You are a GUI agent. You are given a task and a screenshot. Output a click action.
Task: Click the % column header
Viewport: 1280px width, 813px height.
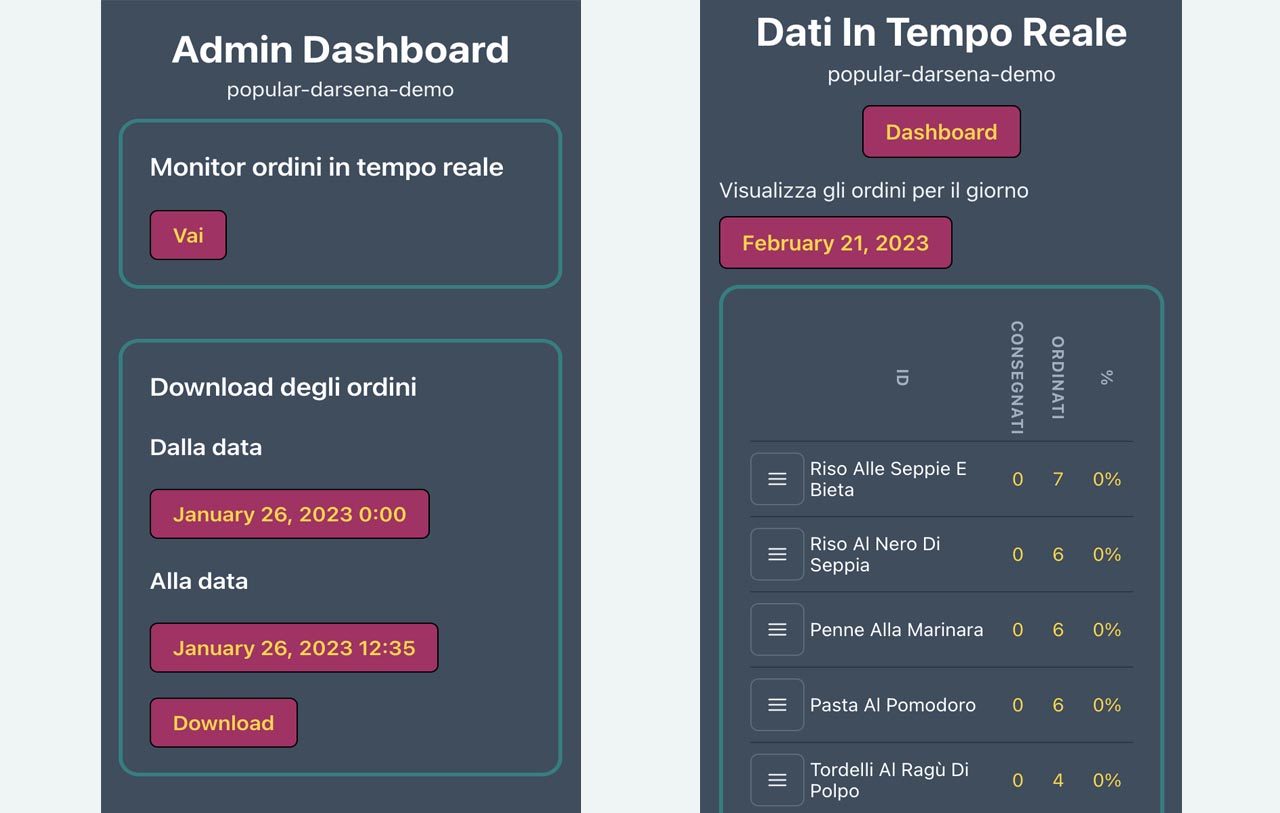click(x=1106, y=377)
